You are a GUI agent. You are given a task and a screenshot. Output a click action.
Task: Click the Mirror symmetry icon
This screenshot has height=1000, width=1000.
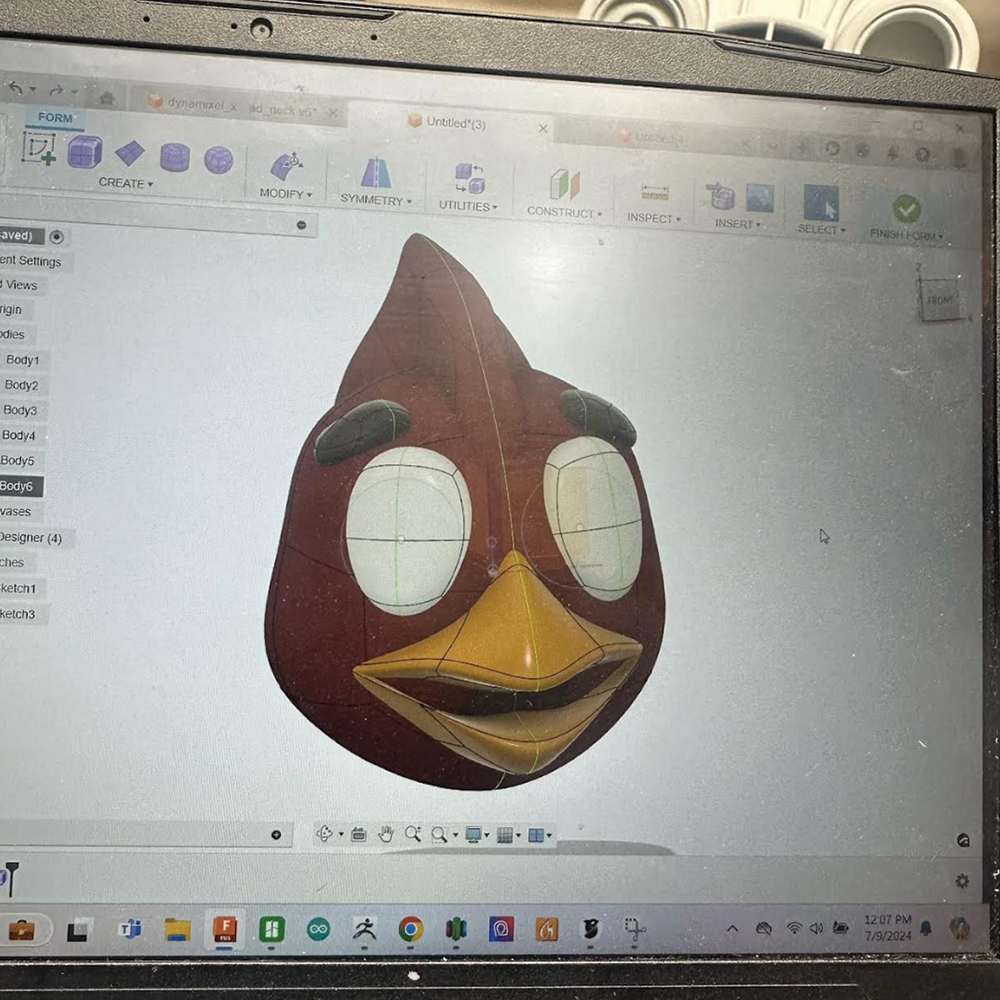(376, 173)
